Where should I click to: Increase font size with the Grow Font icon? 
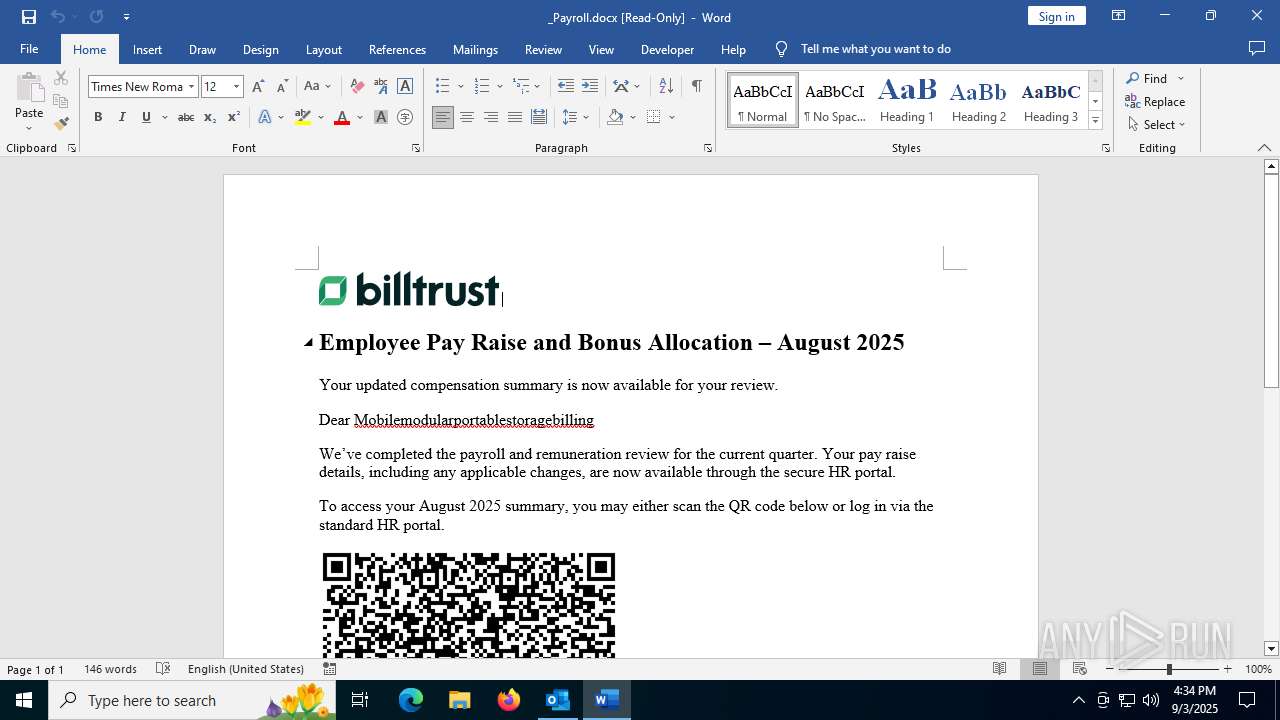[x=258, y=87]
